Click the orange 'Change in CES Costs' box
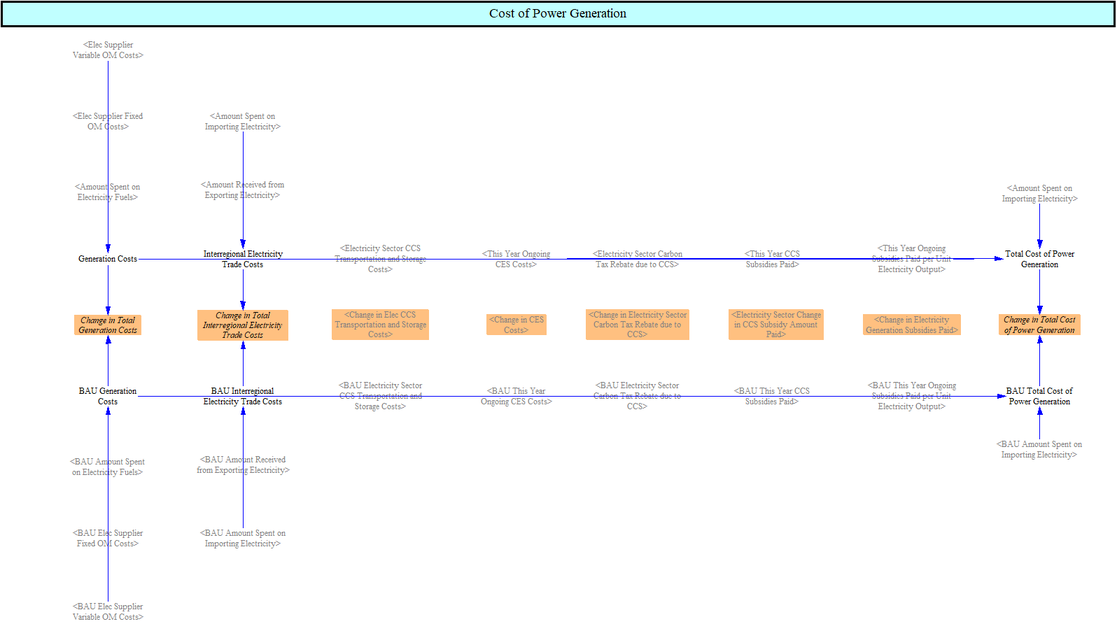This screenshot has width=1117, height=624. tap(516, 325)
